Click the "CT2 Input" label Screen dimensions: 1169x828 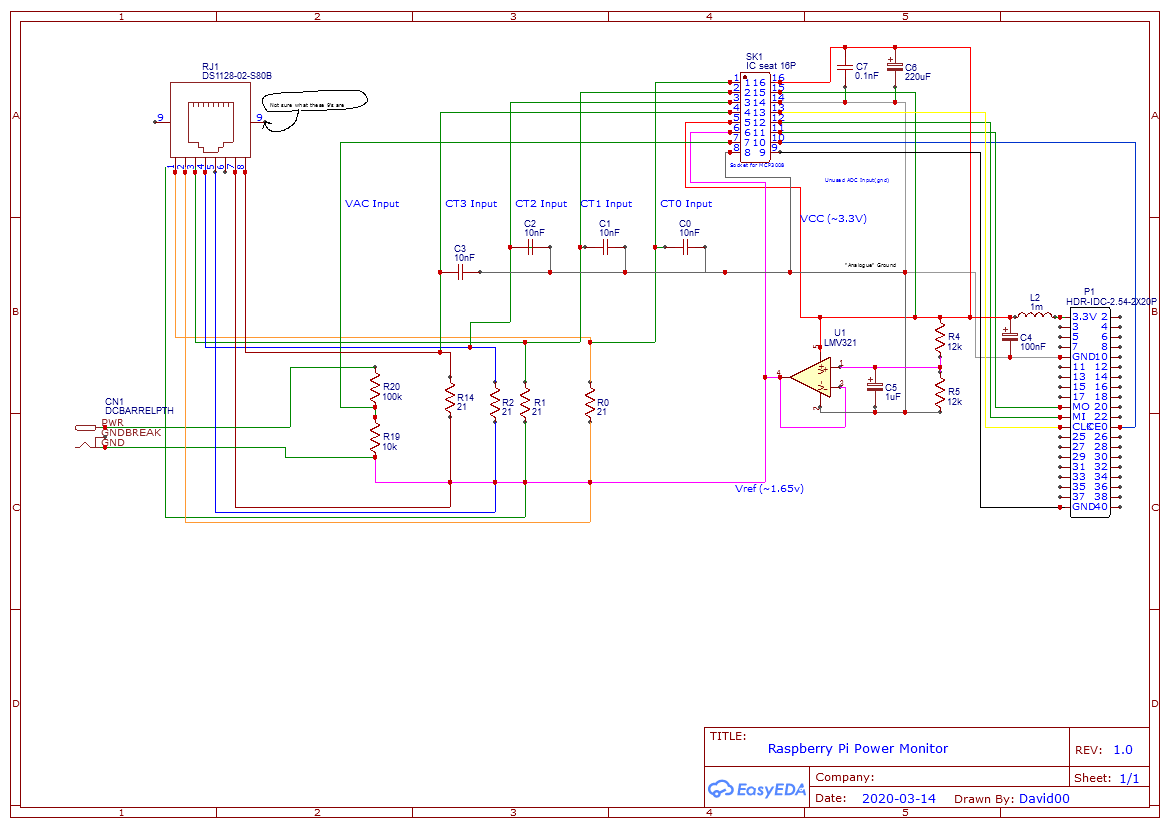[541, 203]
